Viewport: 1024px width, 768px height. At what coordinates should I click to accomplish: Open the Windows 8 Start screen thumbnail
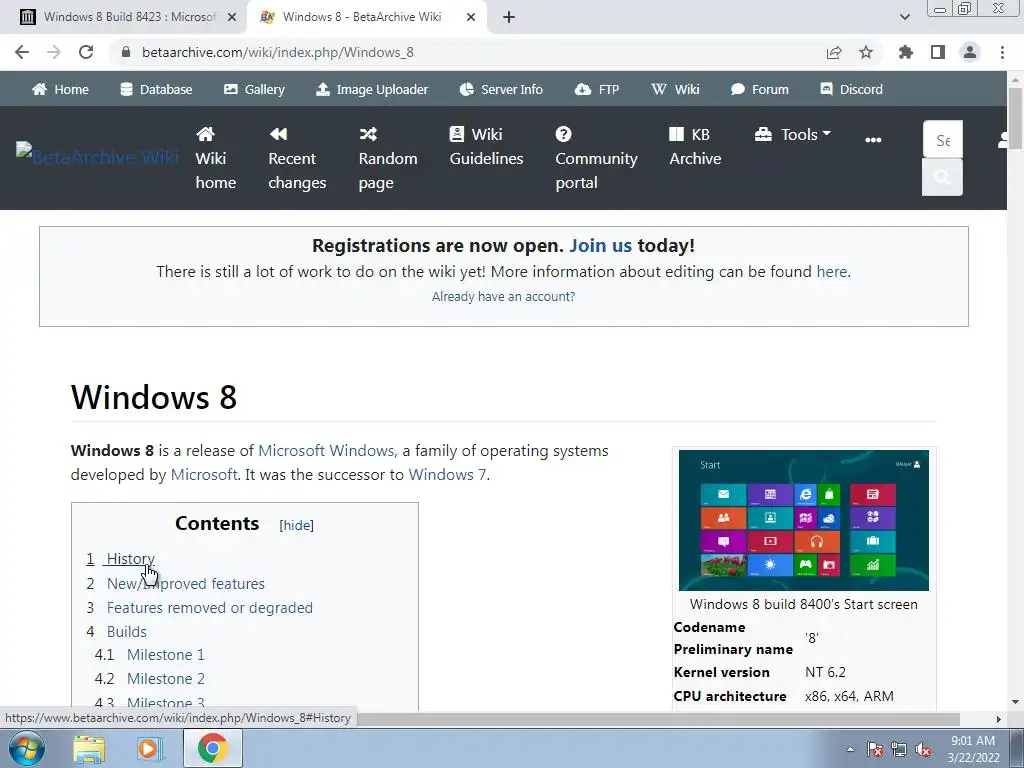tap(804, 520)
